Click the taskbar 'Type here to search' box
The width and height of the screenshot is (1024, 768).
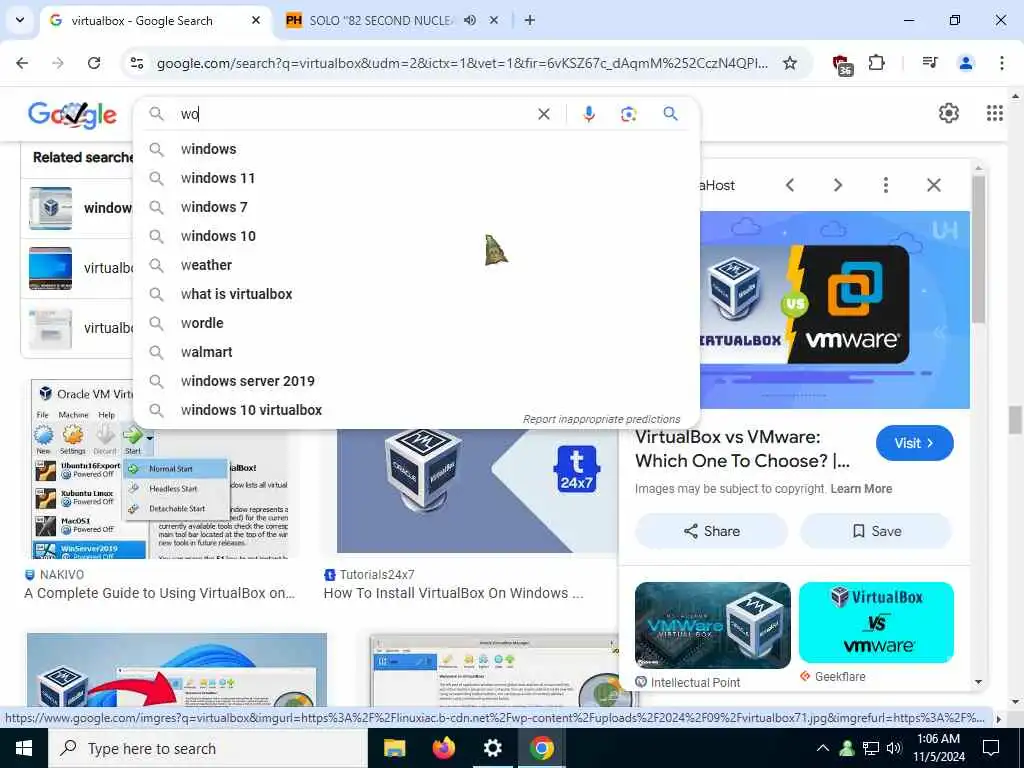pyautogui.click(x=208, y=748)
